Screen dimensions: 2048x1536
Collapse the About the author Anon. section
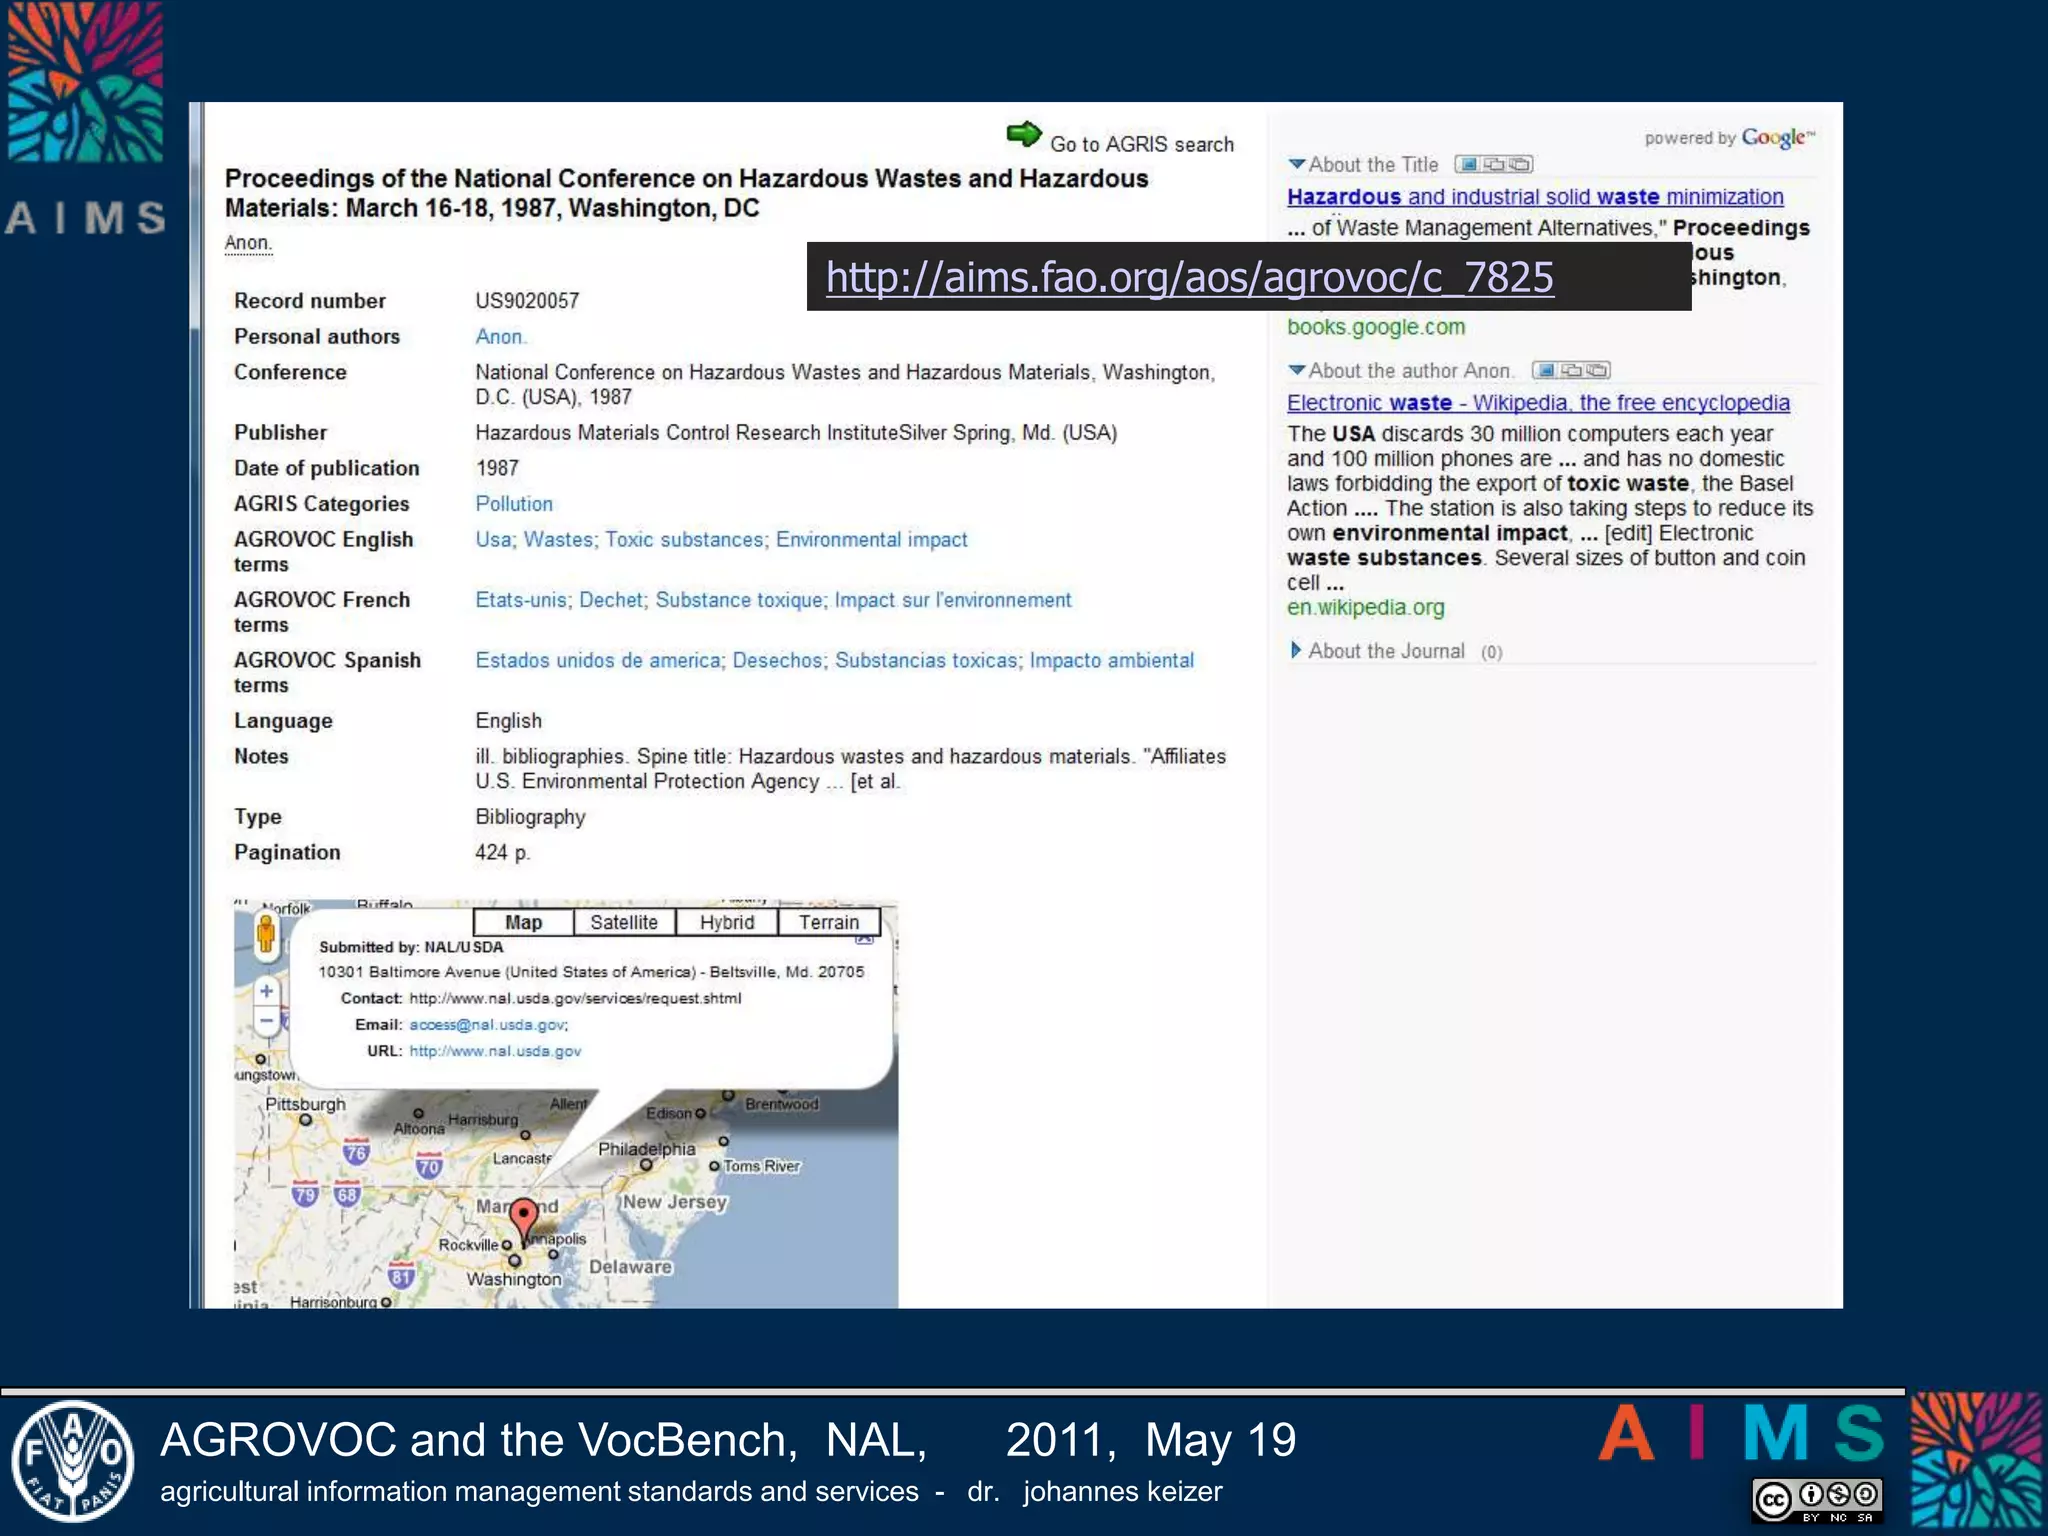pos(1297,370)
